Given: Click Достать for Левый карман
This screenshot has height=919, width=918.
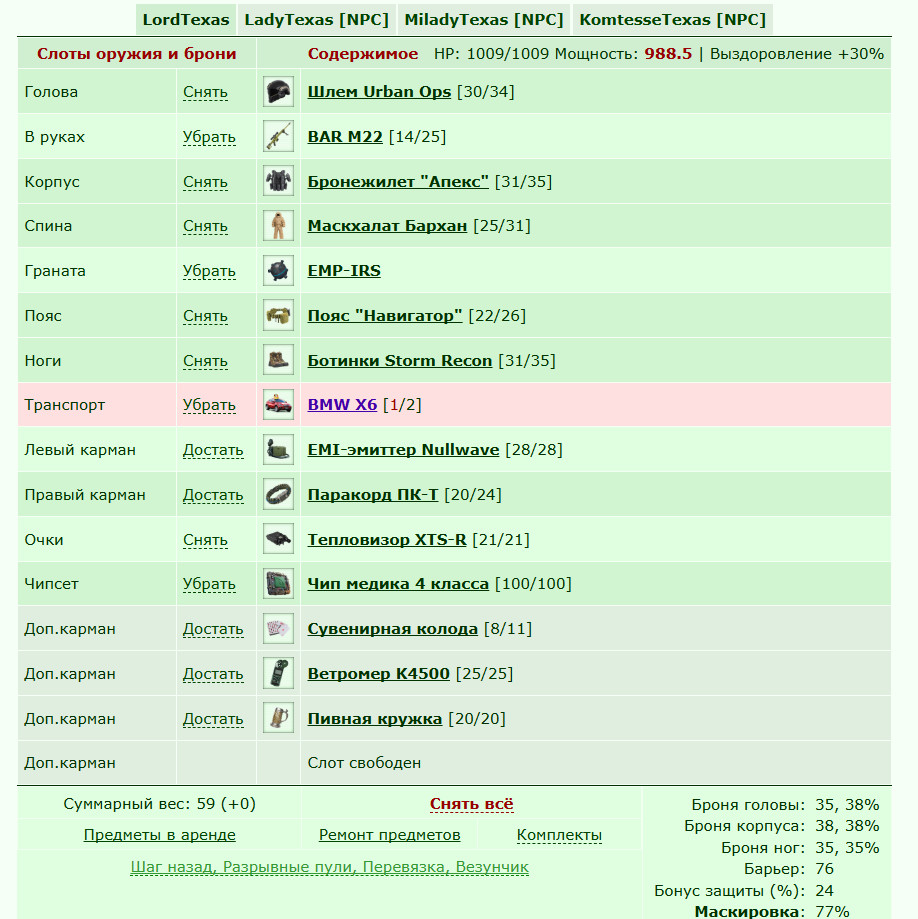Looking at the screenshot, I should coord(213,450).
